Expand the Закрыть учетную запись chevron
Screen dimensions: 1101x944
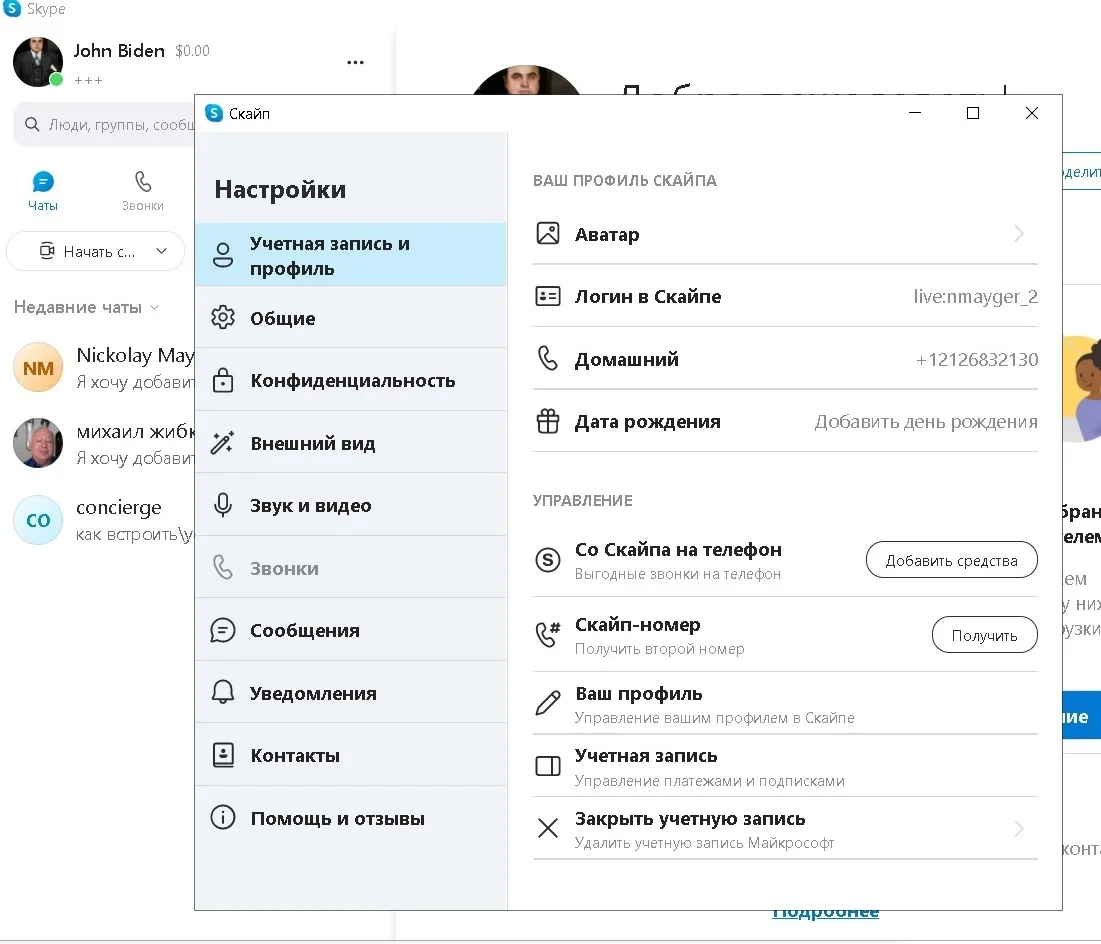[x=1020, y=829]
